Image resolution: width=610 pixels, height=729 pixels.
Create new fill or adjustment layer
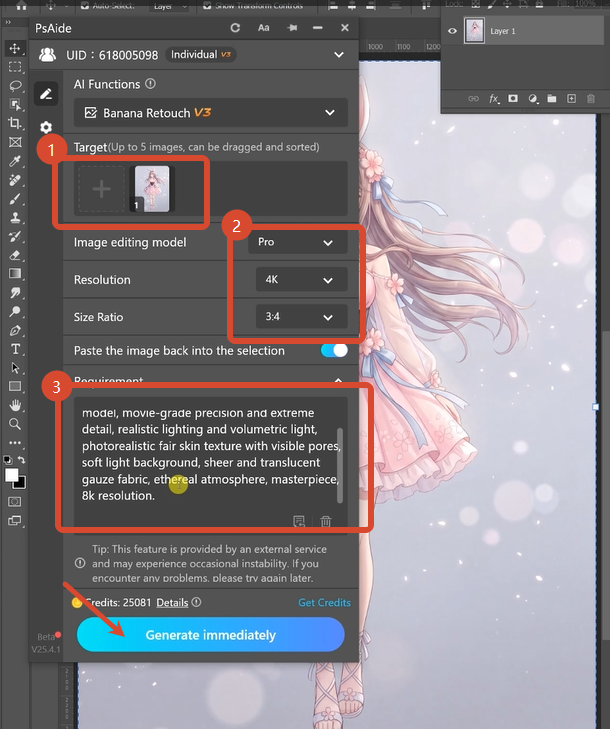coord(533,99)
